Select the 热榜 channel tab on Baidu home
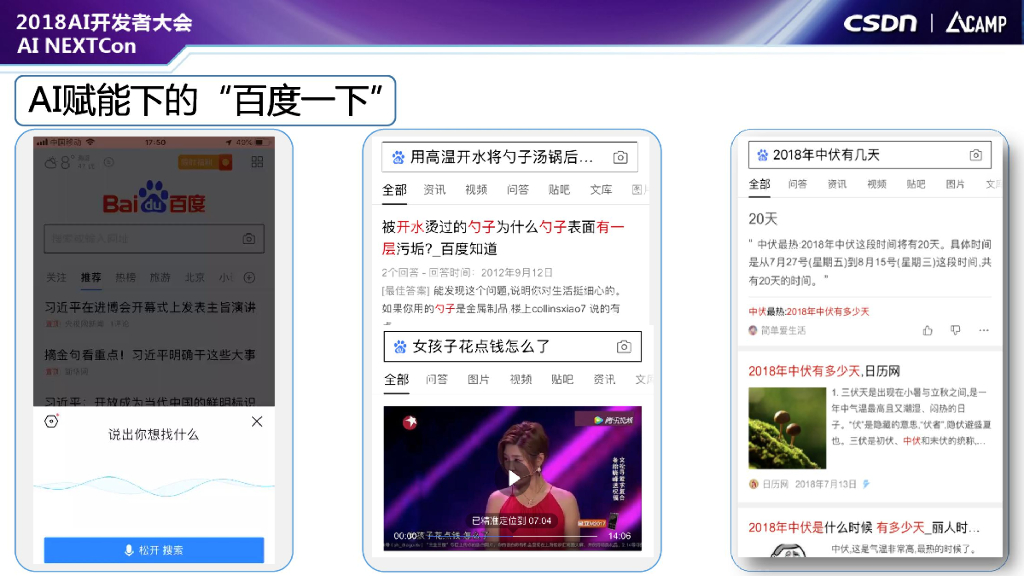This screenshot has width=1024, height=576. point(125,278)
